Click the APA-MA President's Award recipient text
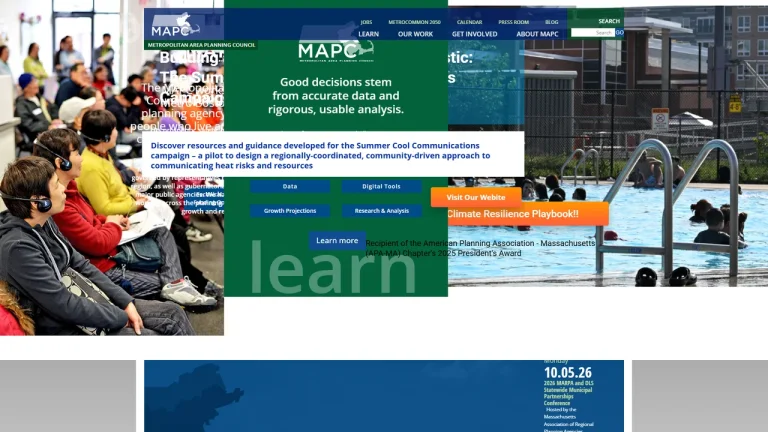Image resolution: width=768 pixels, height=432 pixels. click(480, 248)
